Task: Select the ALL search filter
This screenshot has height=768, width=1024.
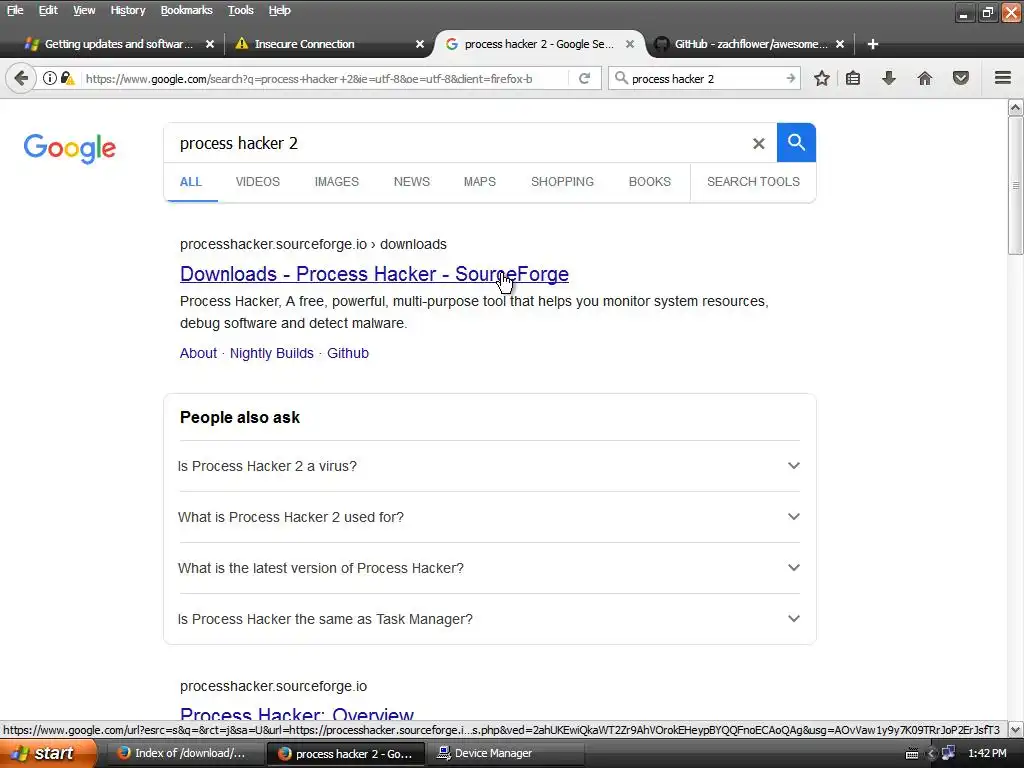Action: click(191, 182)
